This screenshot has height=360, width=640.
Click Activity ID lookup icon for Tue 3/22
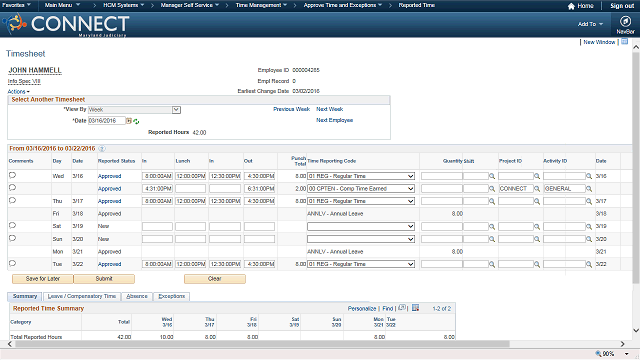(x=589, y=264)
